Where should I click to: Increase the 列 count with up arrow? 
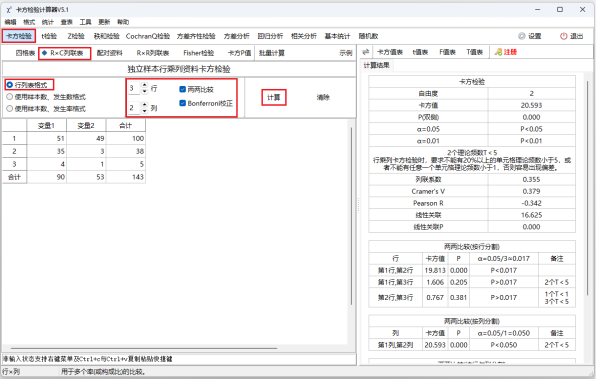pyautogui.click(x=144, y=105)
